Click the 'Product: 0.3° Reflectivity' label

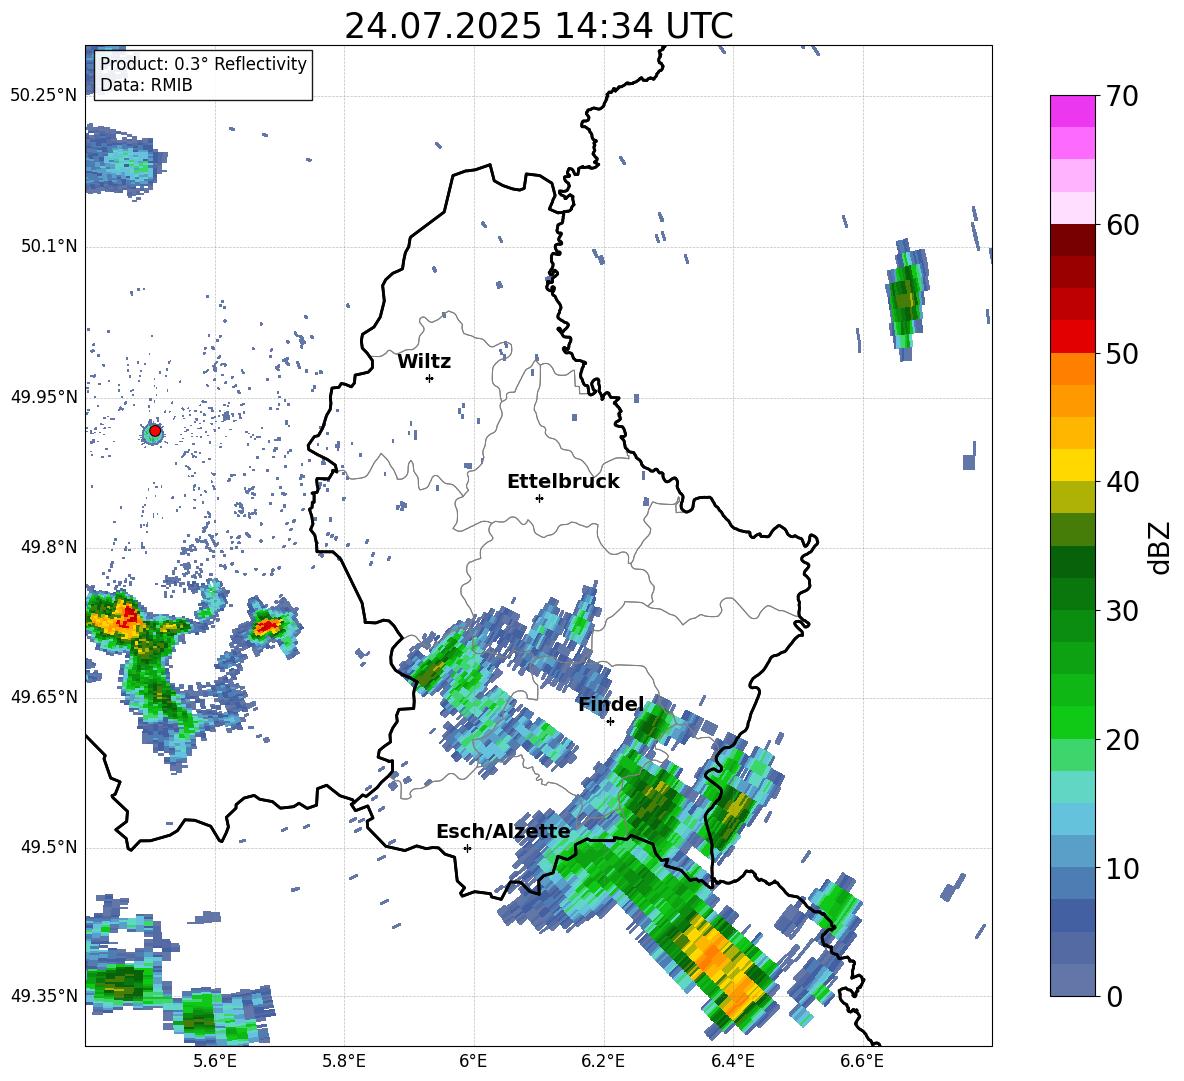203,64
